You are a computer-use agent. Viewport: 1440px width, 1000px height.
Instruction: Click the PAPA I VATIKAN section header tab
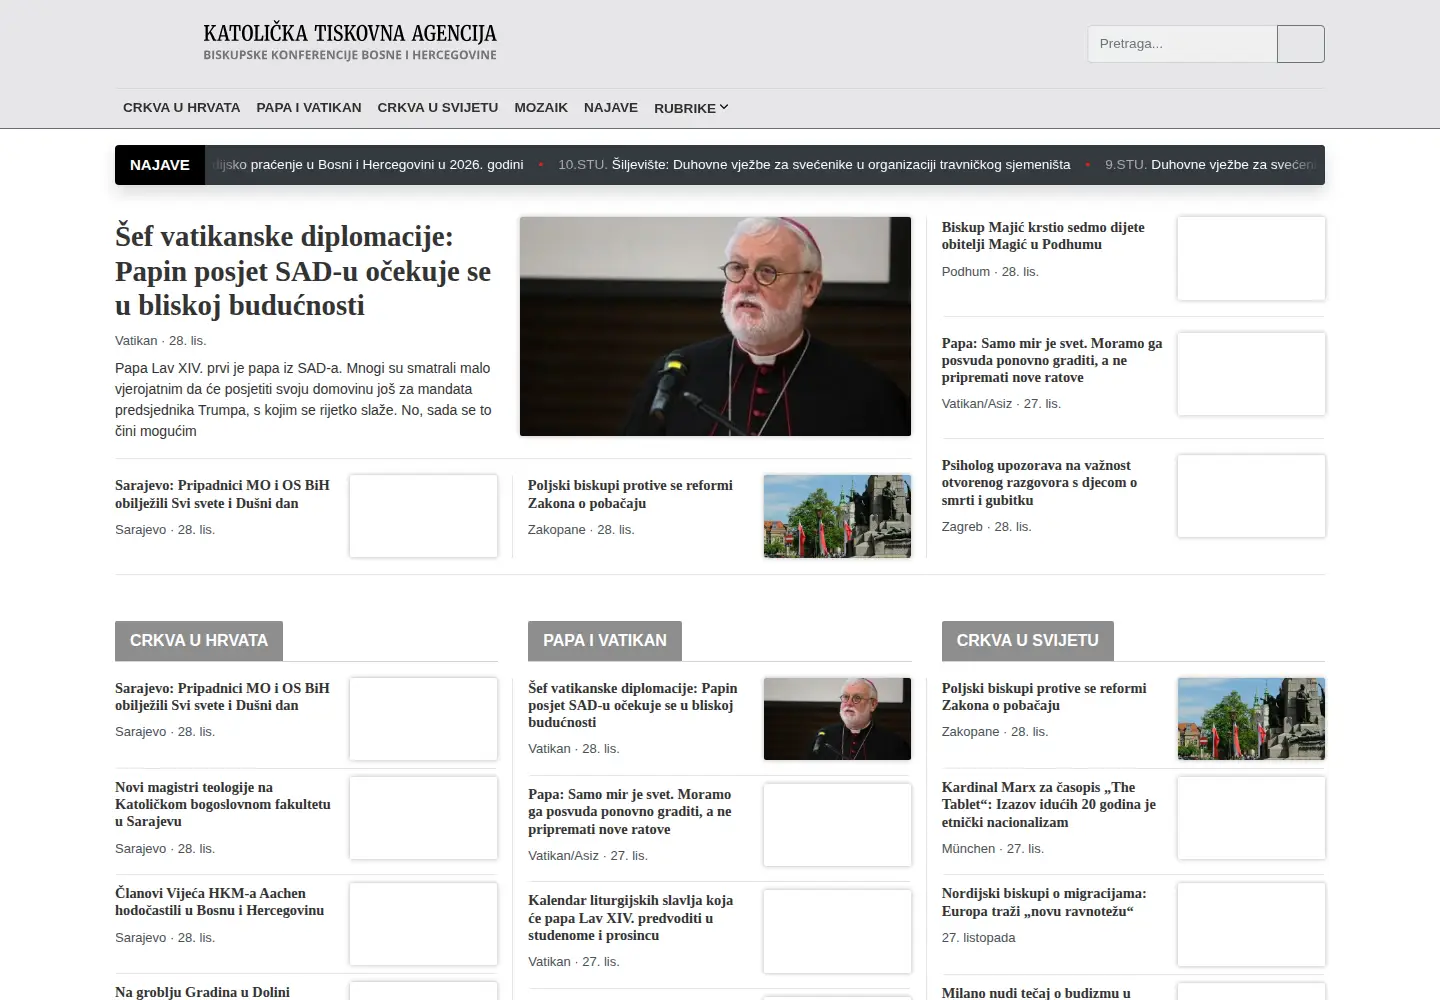pyautogui.click(x=605, y=641)
